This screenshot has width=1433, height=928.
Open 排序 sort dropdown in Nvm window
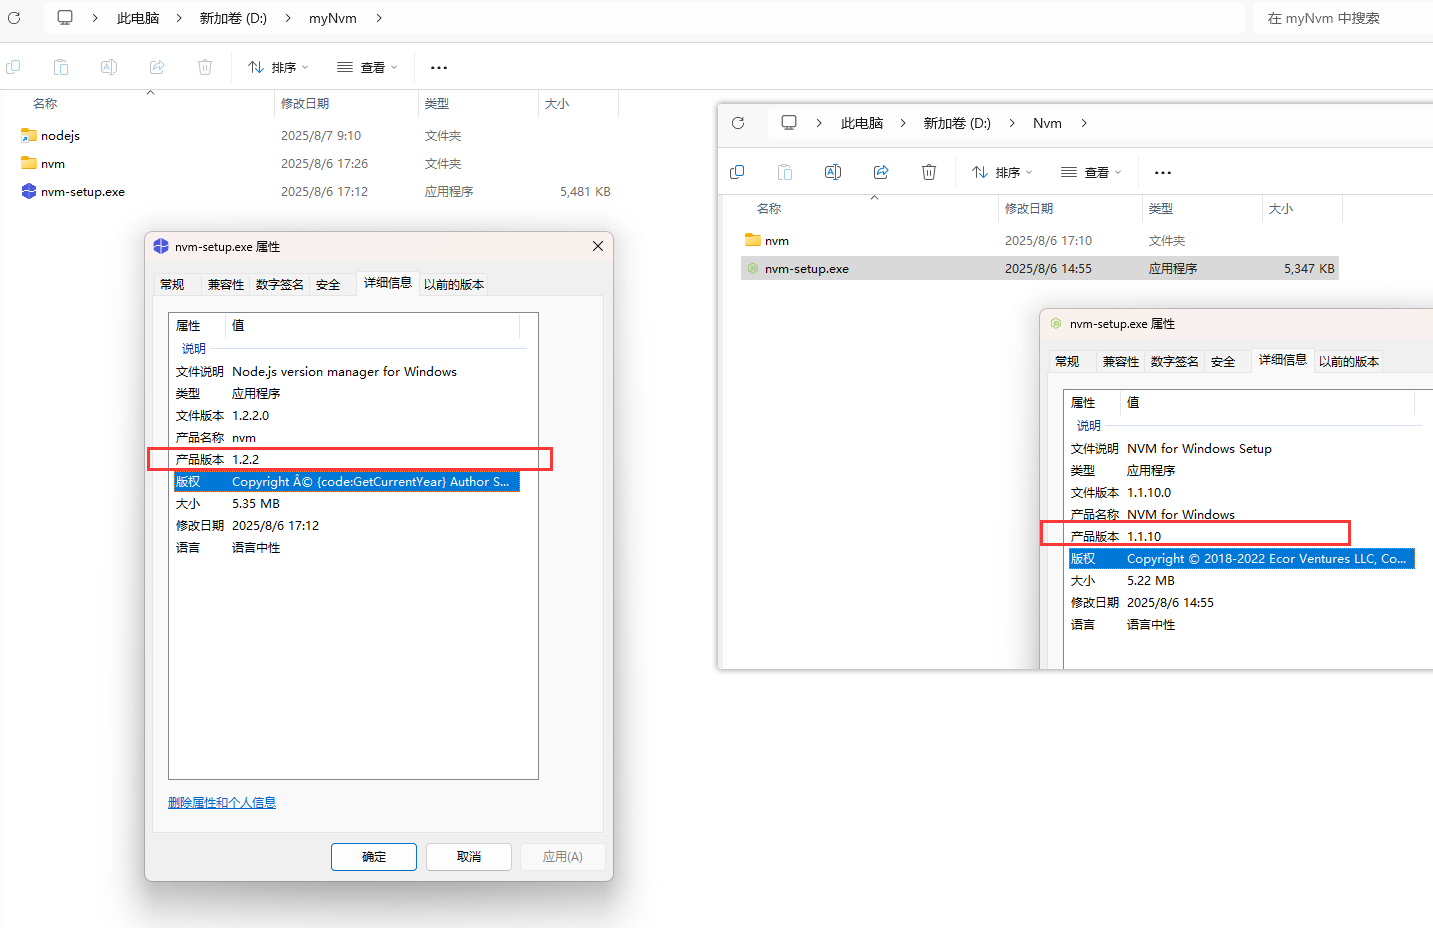[x=1002, y=172]
